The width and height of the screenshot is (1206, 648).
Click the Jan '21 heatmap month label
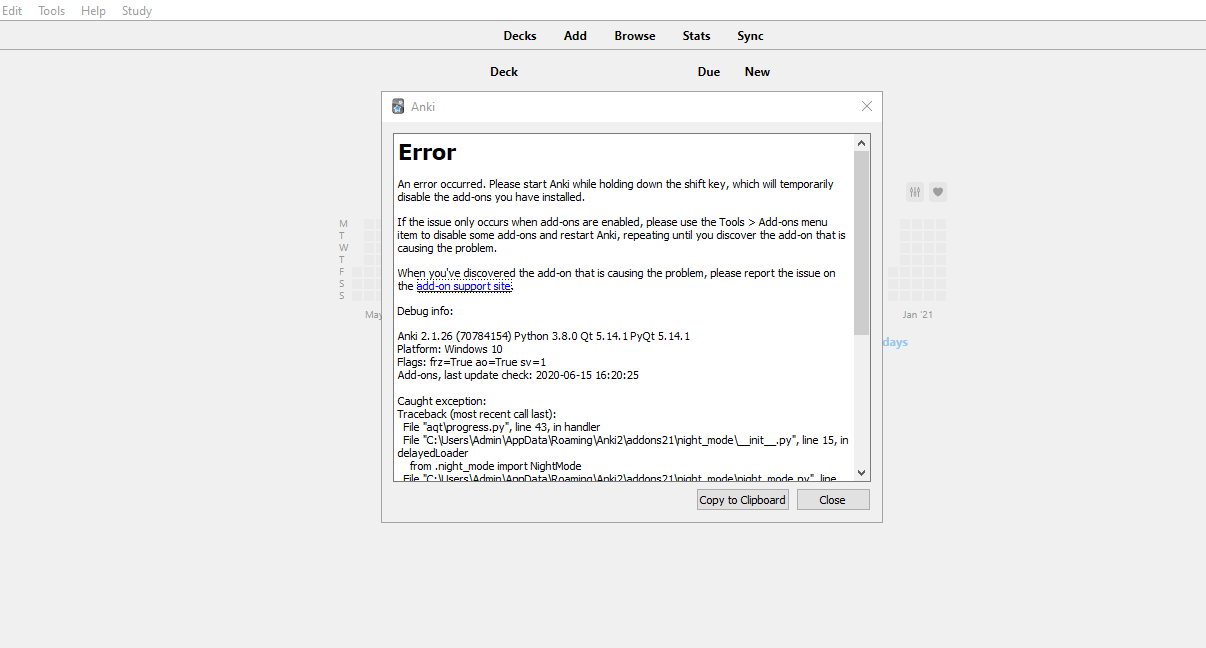pyautogui.click(x=917, y=315)
